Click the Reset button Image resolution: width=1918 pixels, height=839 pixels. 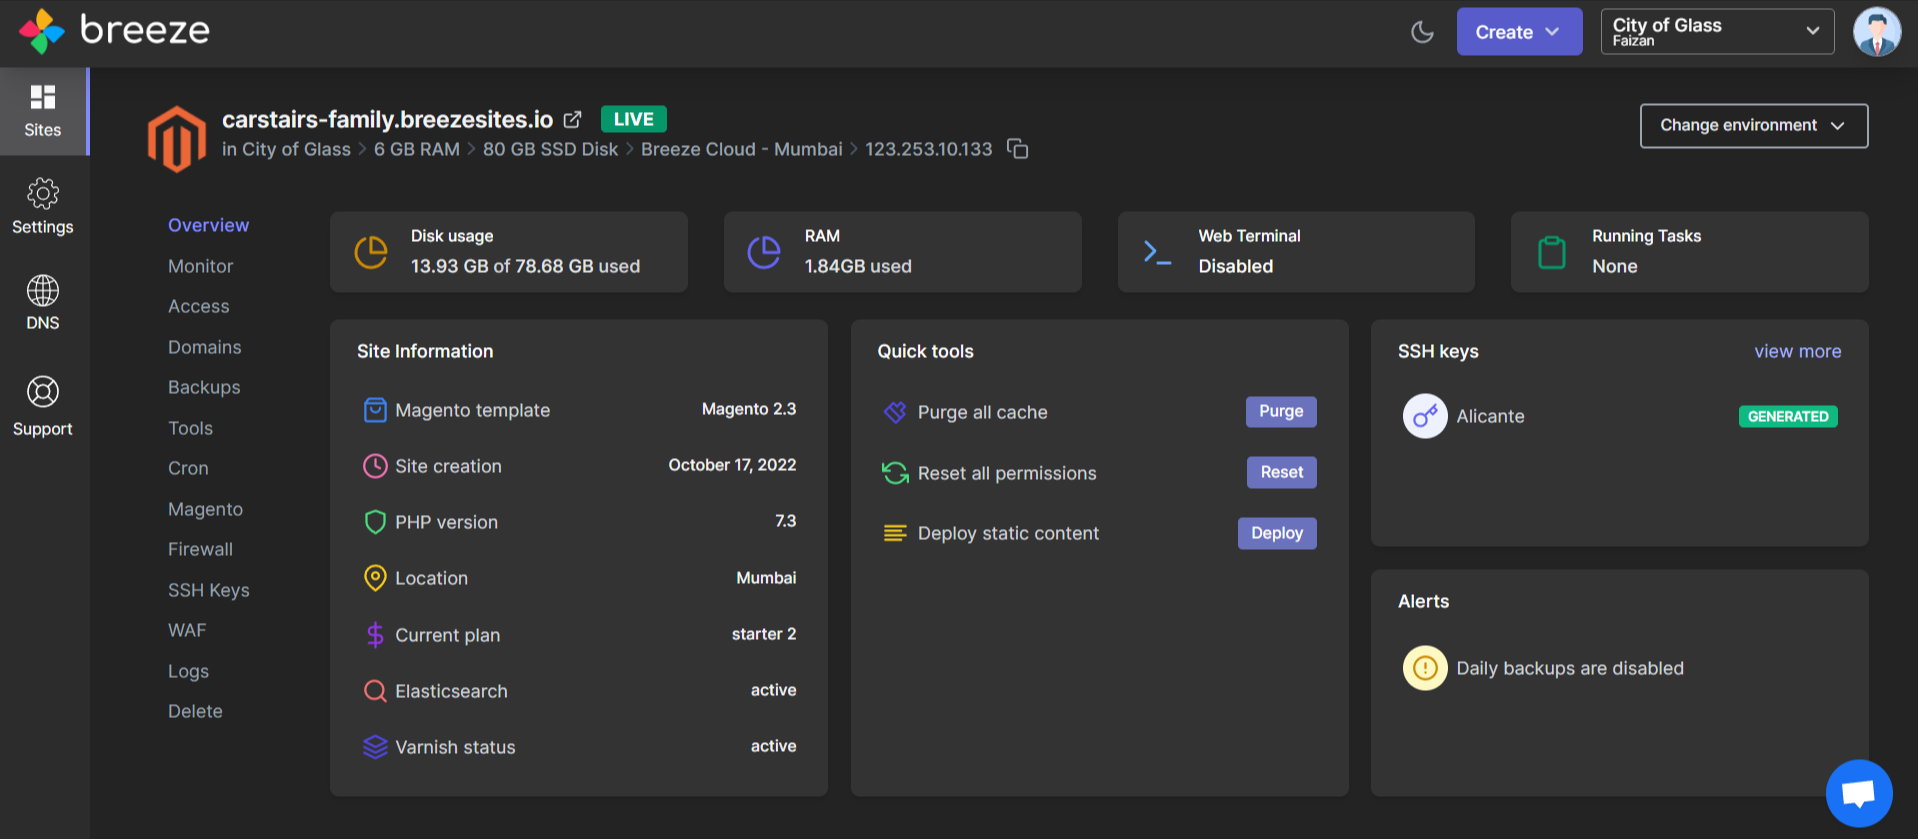(x=1282, y=472)
